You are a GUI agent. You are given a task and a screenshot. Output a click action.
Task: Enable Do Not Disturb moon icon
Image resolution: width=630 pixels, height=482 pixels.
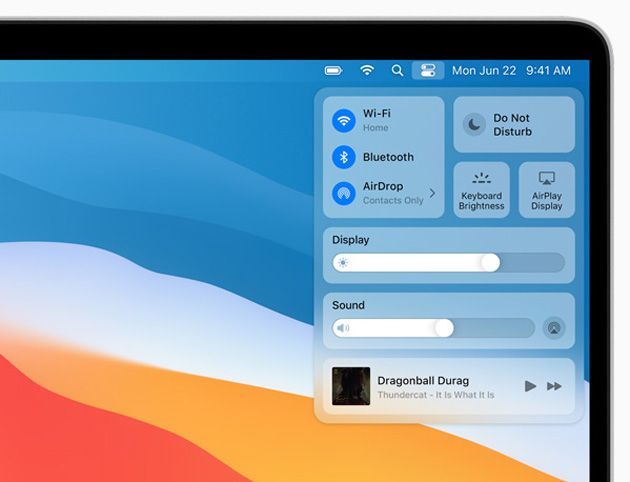[x=474, y=125]
